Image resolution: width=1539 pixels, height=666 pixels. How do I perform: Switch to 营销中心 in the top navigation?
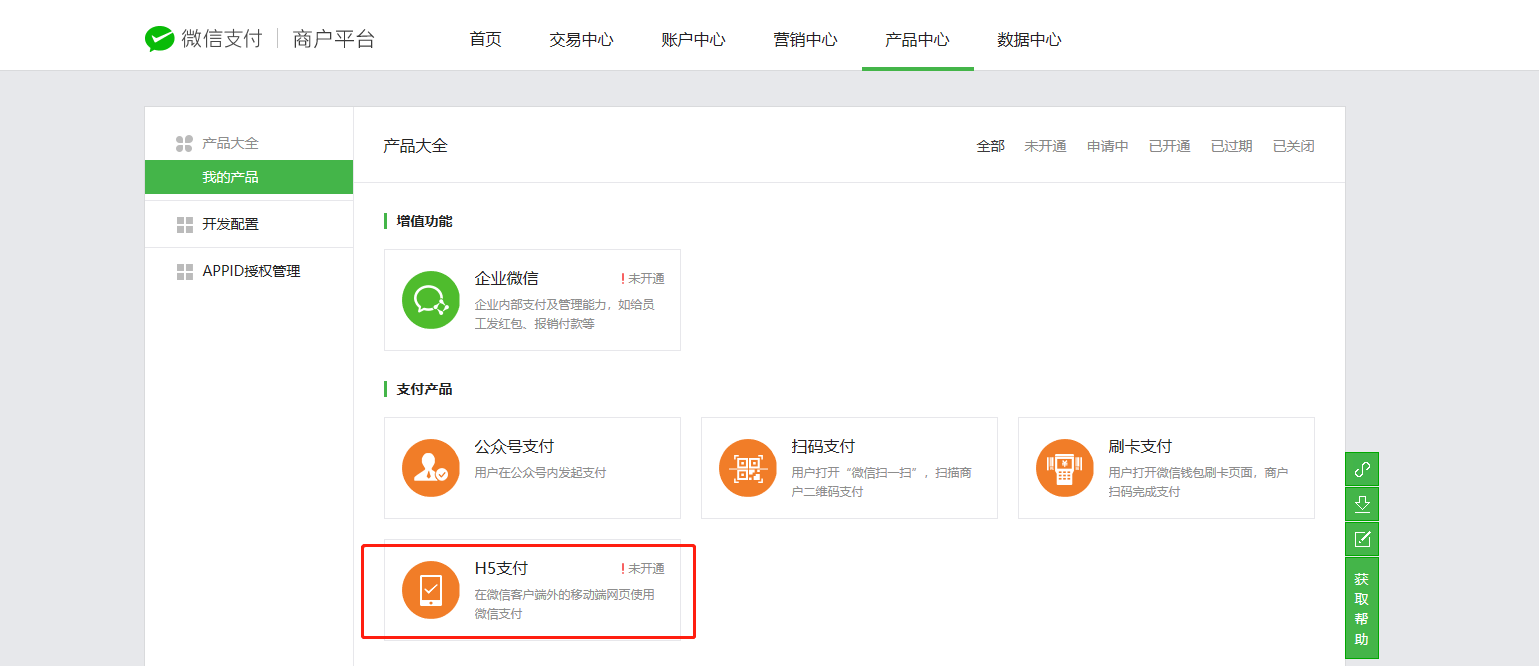805,40
